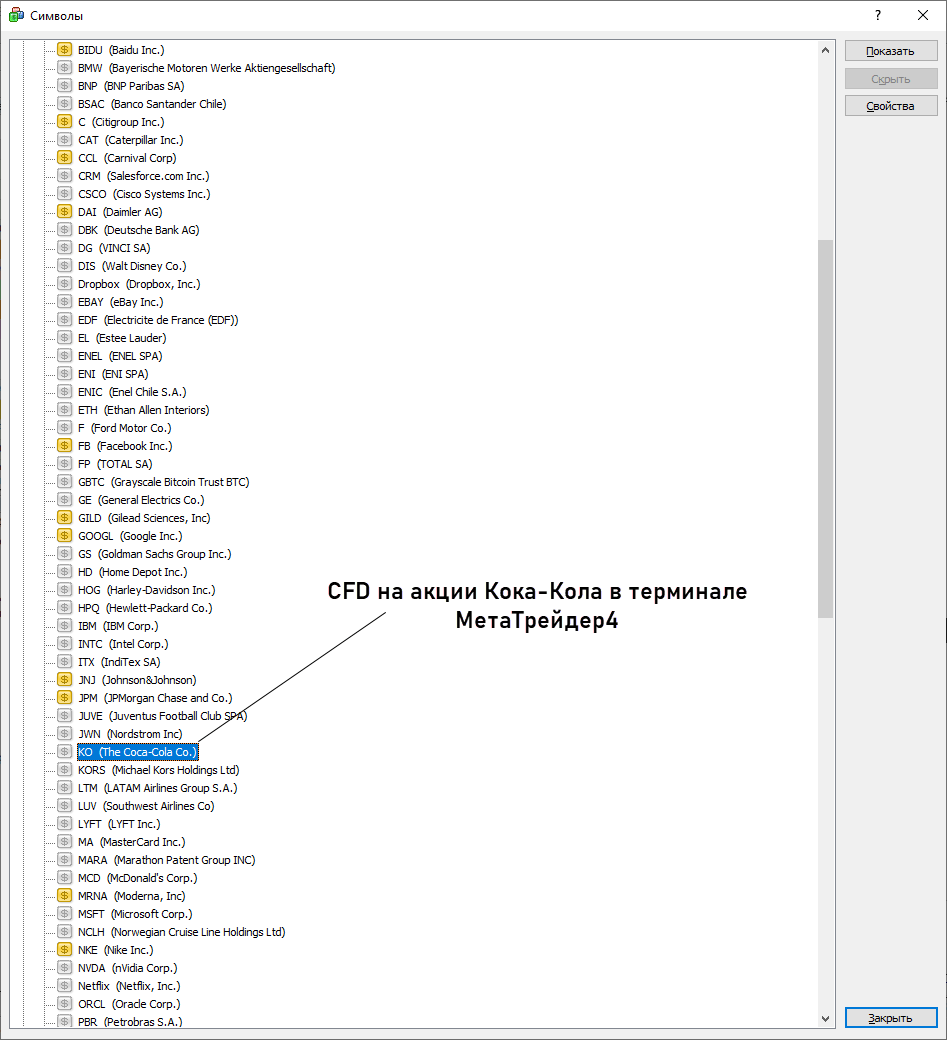Open symbol Свойства properties button

(x=890, y=106)
